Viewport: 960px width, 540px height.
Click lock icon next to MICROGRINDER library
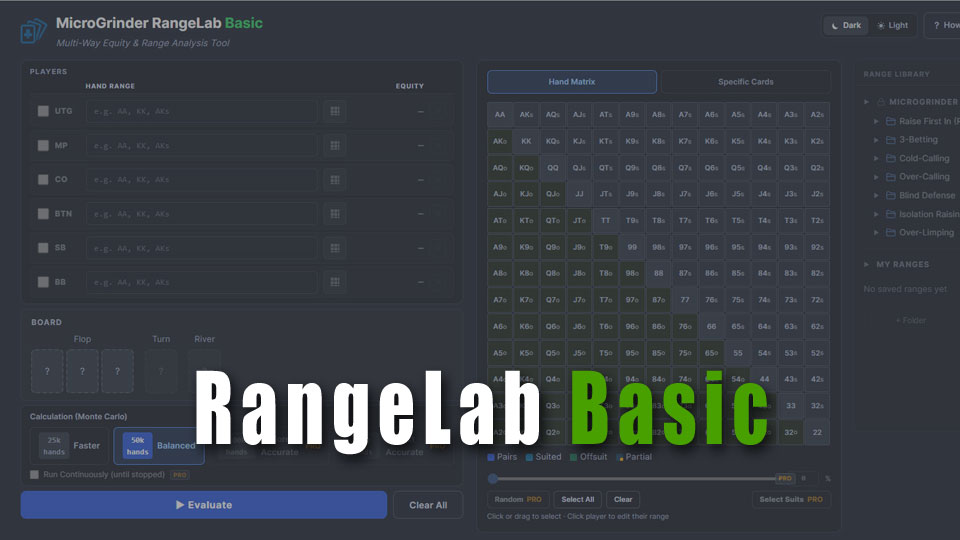tap(881, 102)
